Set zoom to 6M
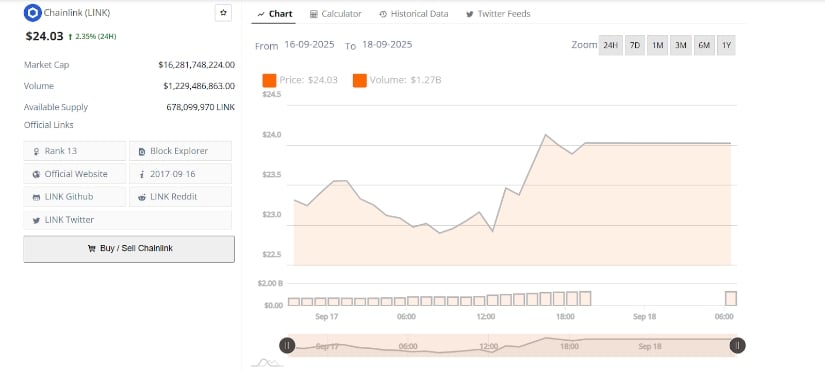The image size is (825, 370). (x=704, y=45)
